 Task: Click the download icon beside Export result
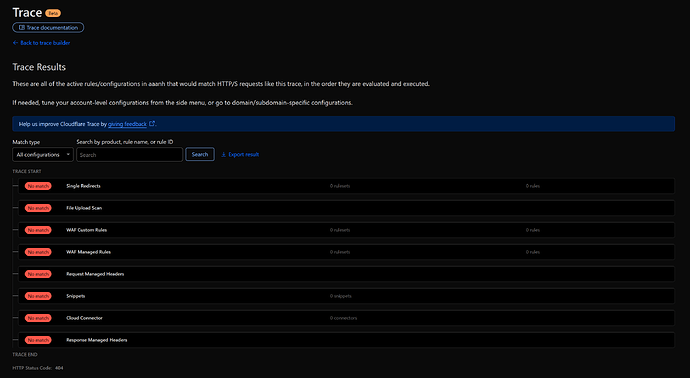click(224, 154)
